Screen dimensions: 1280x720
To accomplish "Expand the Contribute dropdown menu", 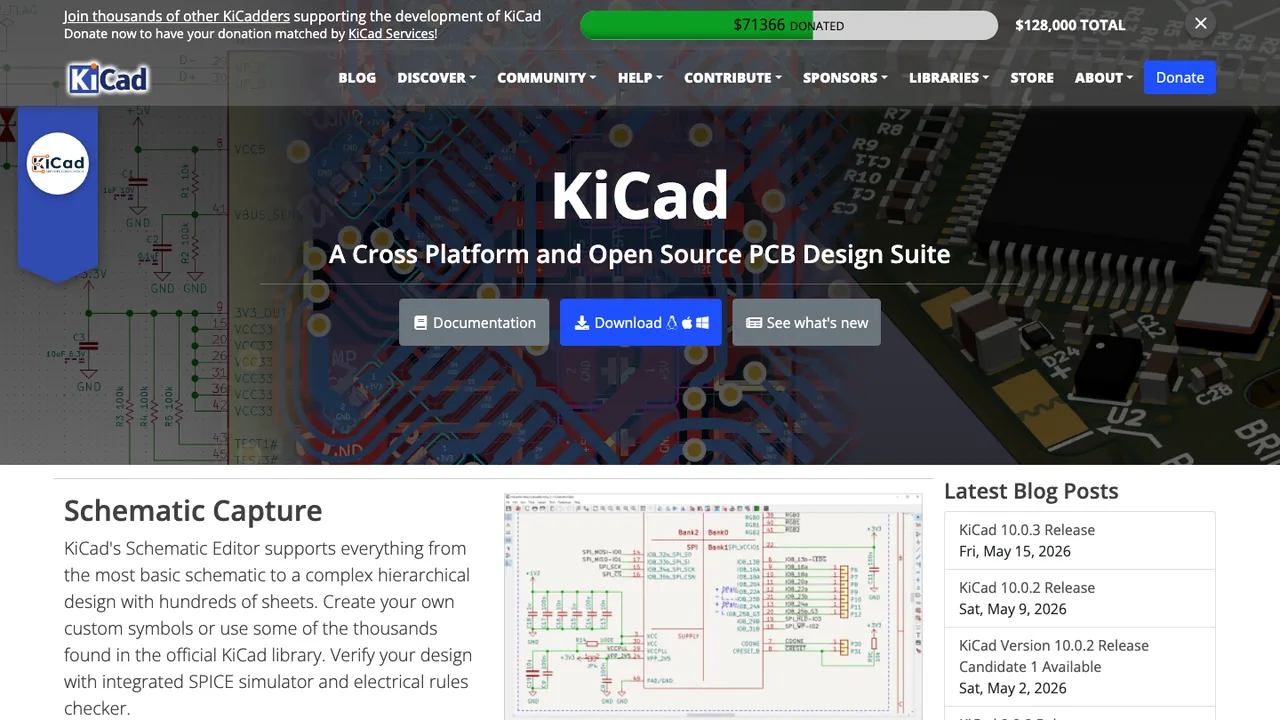I will click(733, 77).
